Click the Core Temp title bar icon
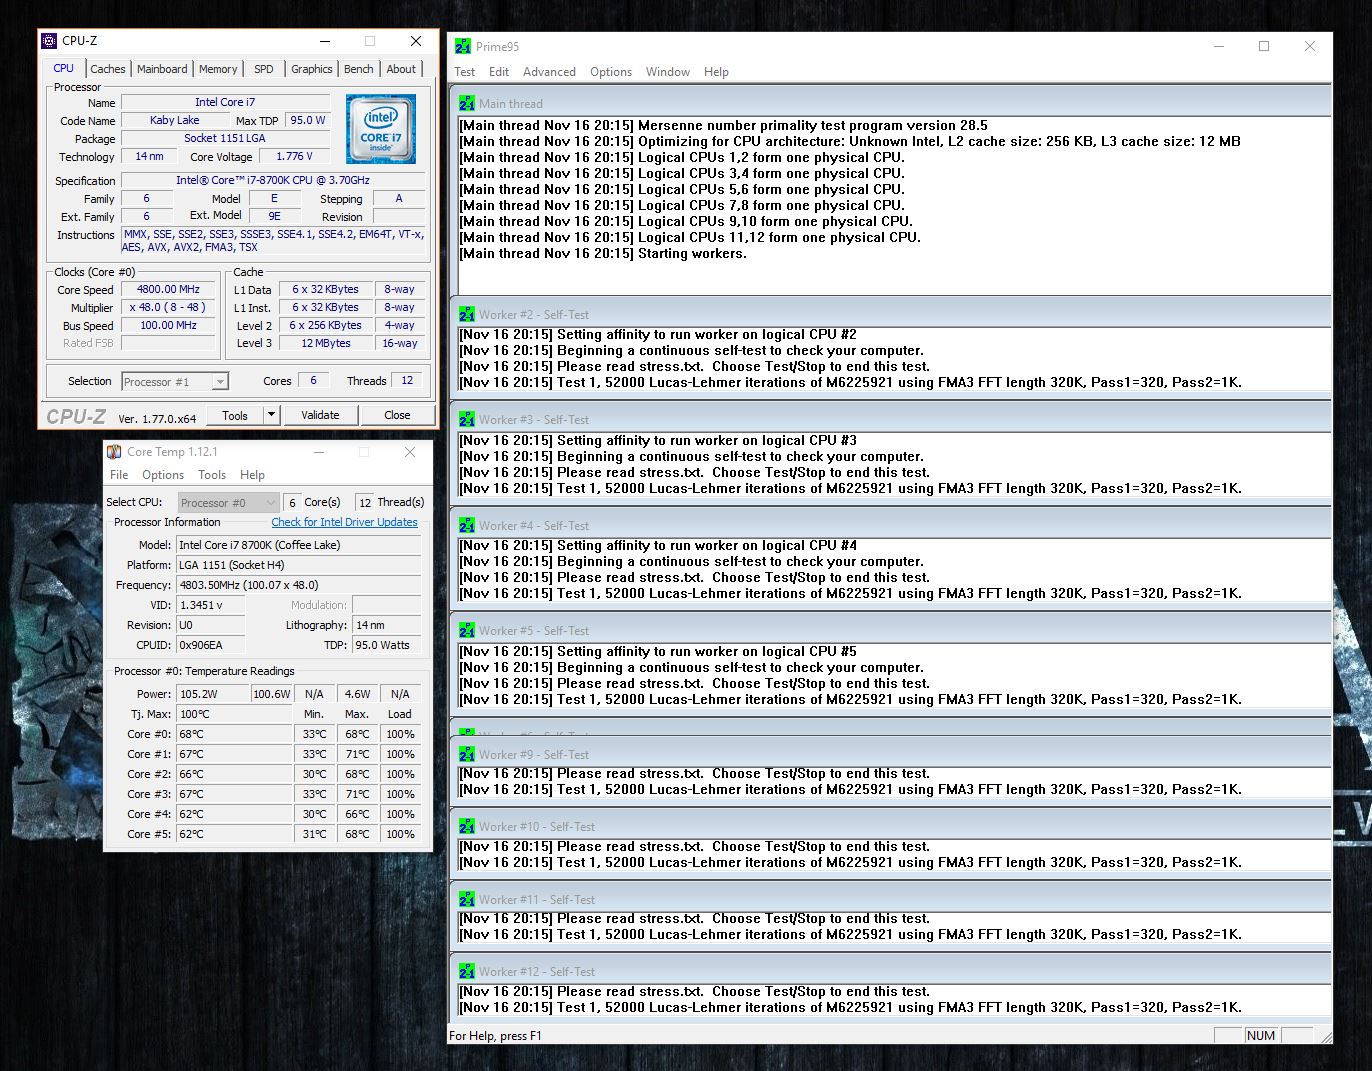The height and width of the screenshot is (1071, 1372). point(114,452)
